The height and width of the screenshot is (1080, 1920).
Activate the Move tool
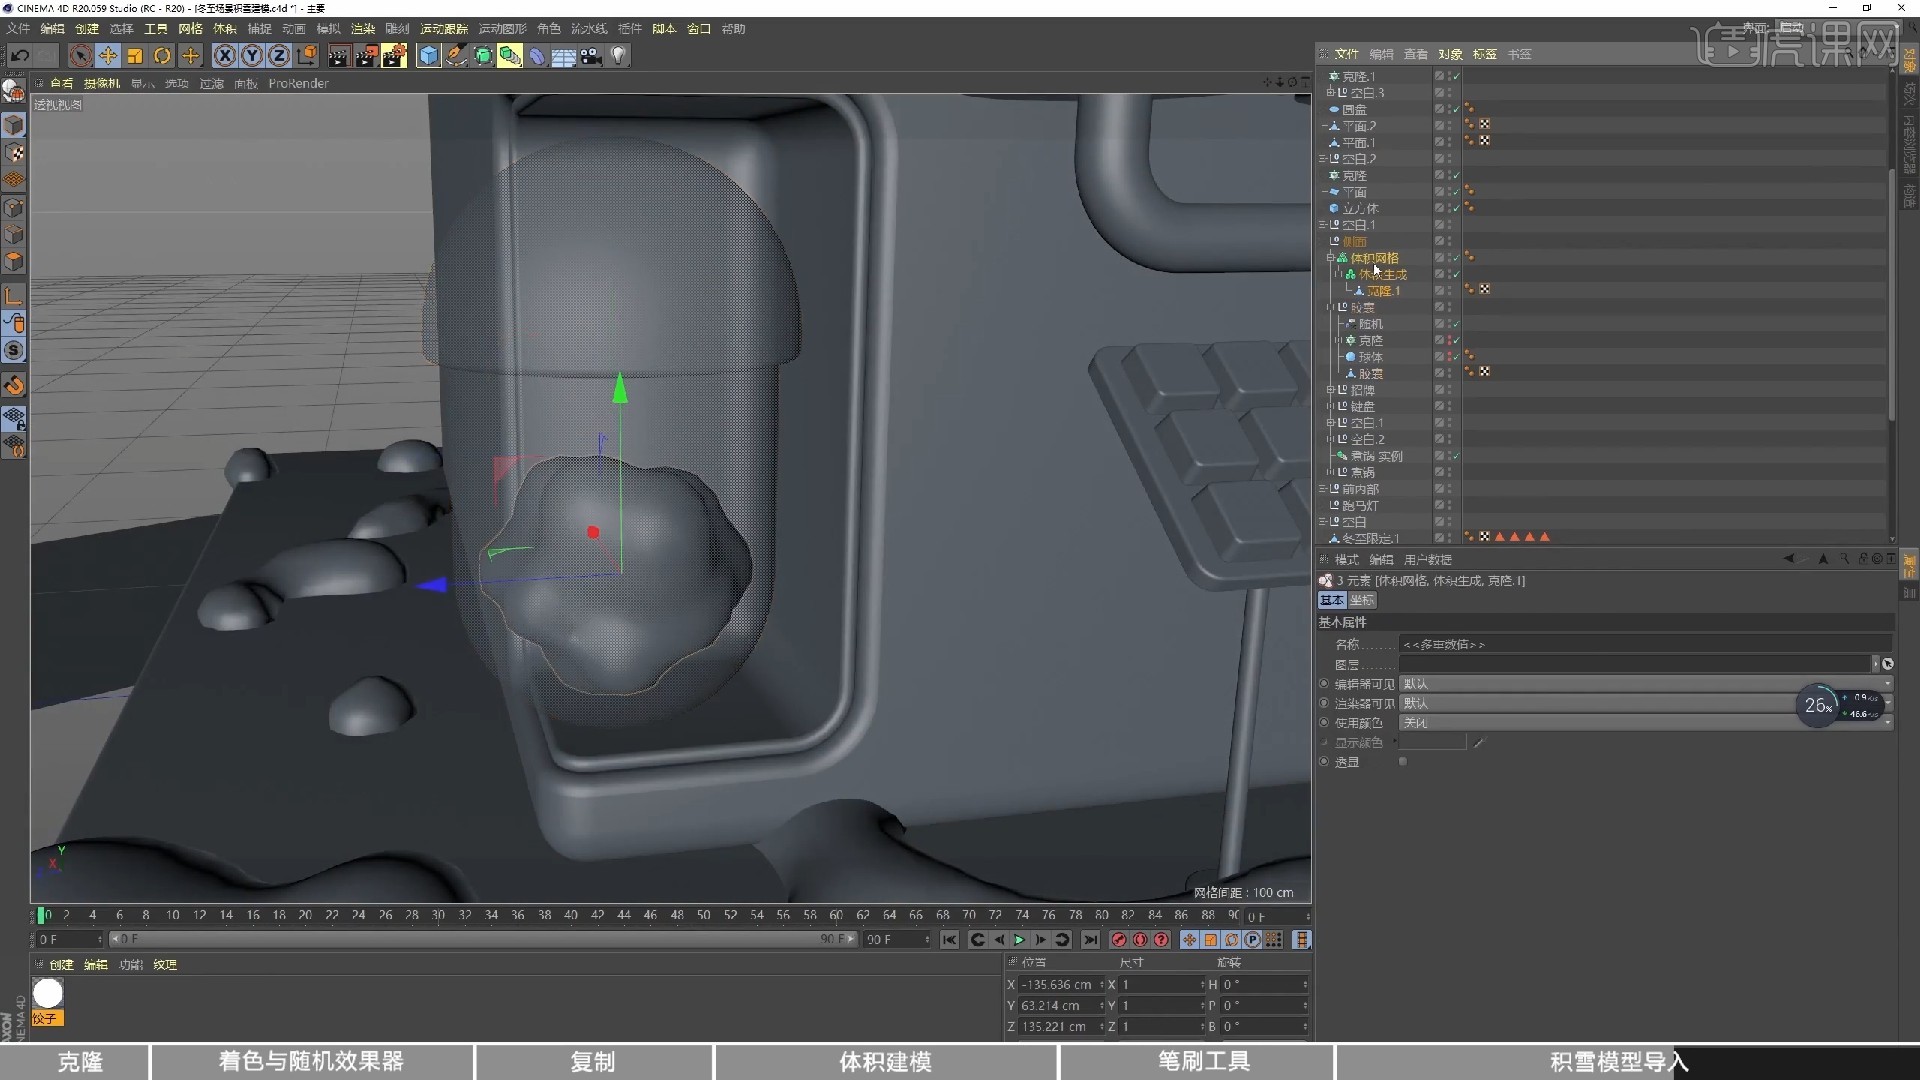coord(108,56)
